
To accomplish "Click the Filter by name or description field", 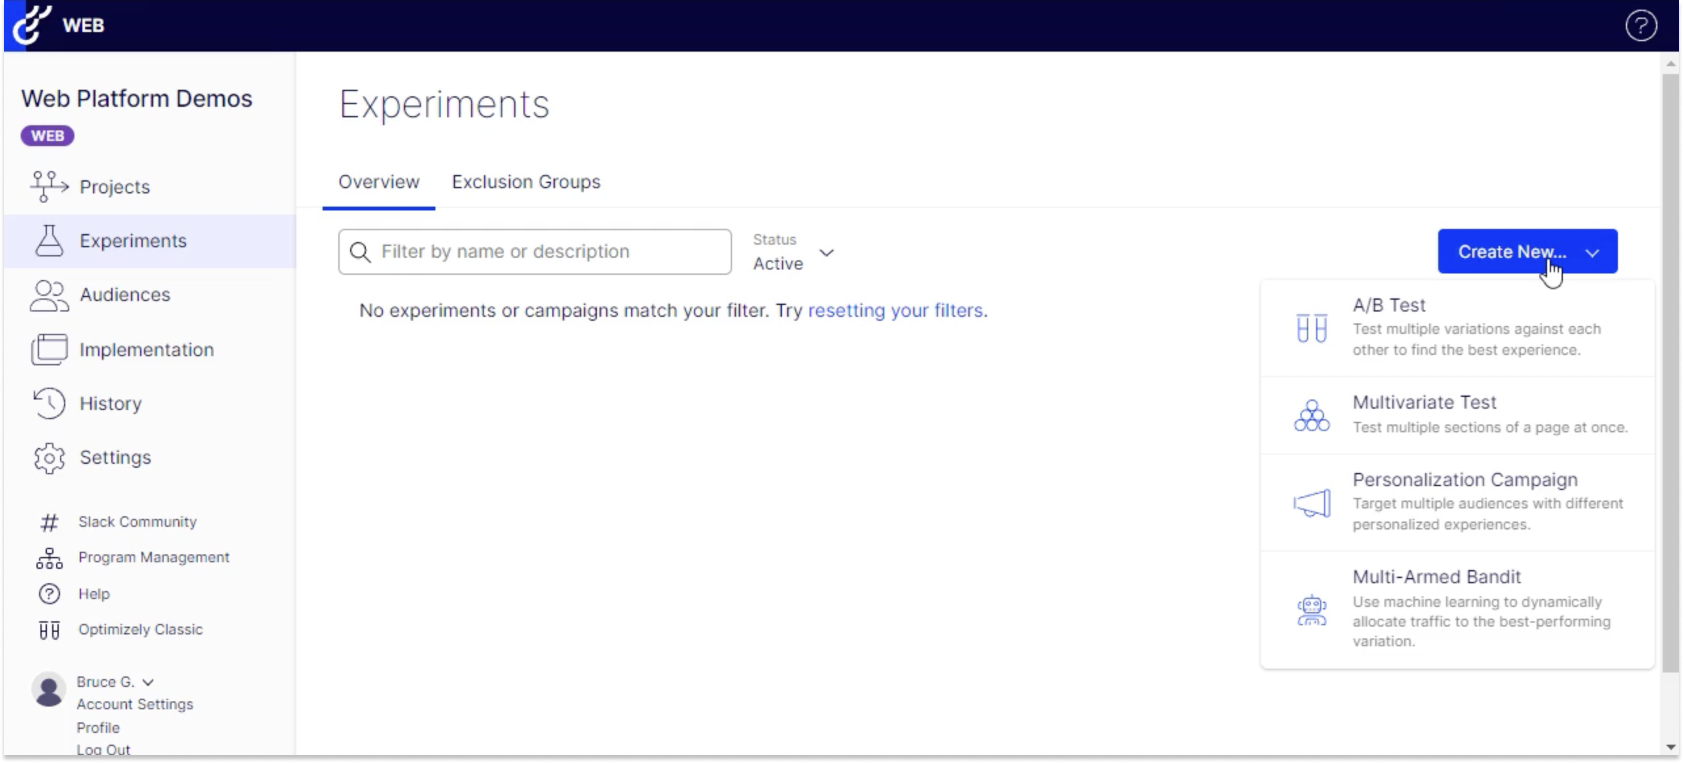I will coord(535,252).
